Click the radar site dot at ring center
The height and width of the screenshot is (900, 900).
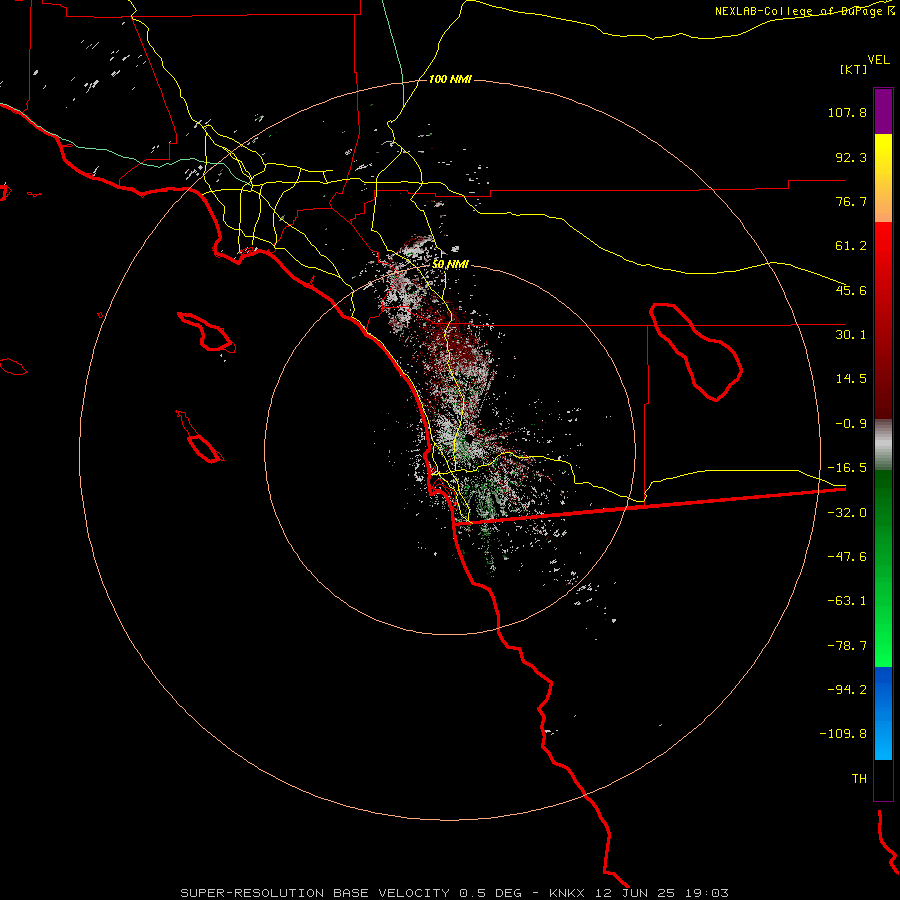[469, 438]
